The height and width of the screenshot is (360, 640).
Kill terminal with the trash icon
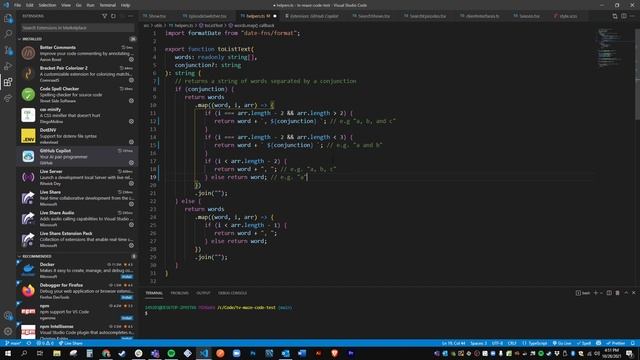(x=617, y=293)
